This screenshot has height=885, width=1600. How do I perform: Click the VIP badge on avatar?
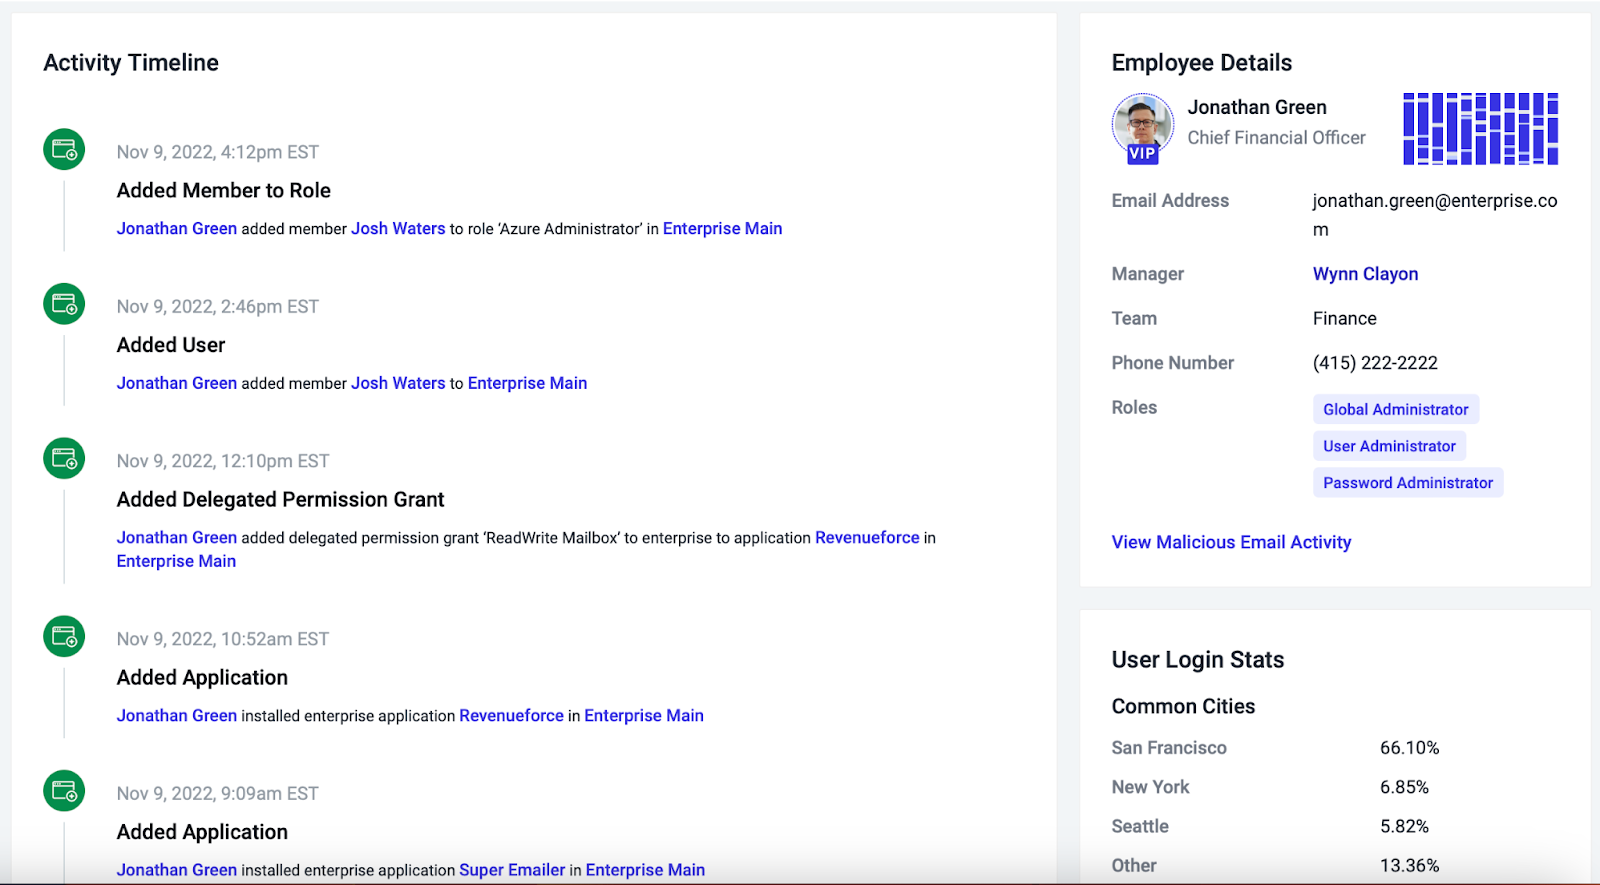[1142, 154]
